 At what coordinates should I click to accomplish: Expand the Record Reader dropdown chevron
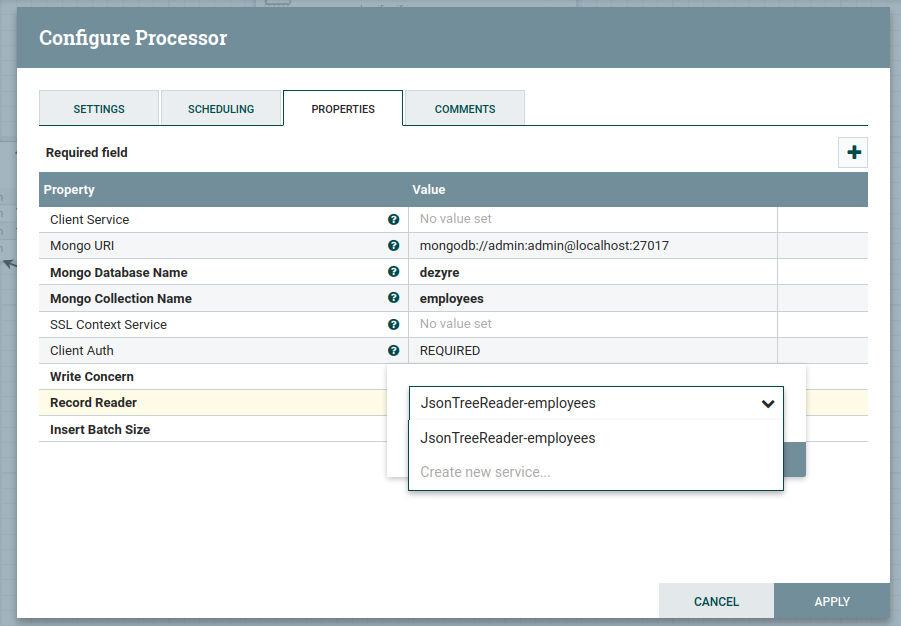[768, 404]
